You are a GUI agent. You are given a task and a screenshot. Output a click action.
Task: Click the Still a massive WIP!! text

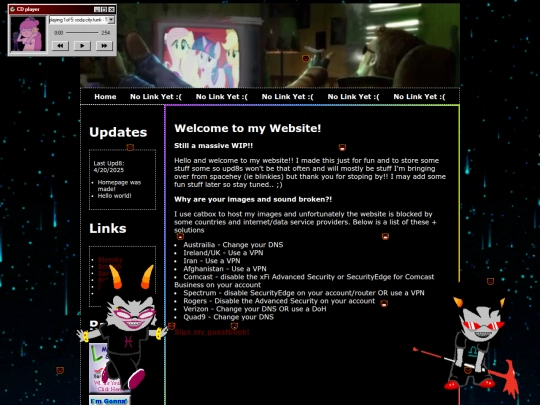click(x=214, y=146)
